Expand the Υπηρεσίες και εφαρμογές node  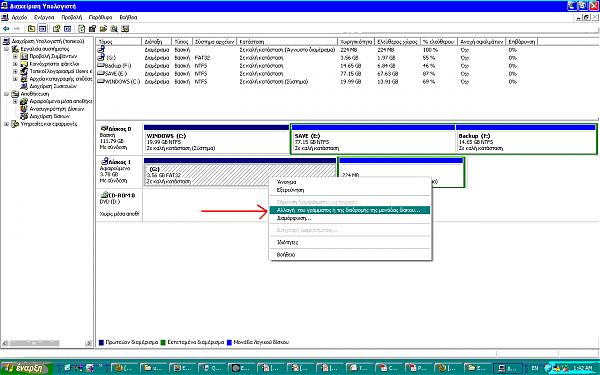click(7, 124)
